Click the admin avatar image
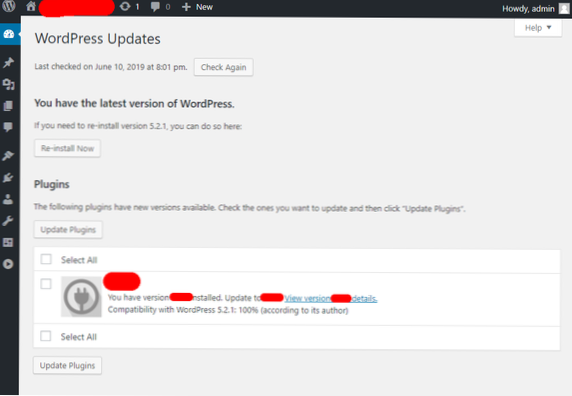Screen dimensions: 572x396 point(564,8)
